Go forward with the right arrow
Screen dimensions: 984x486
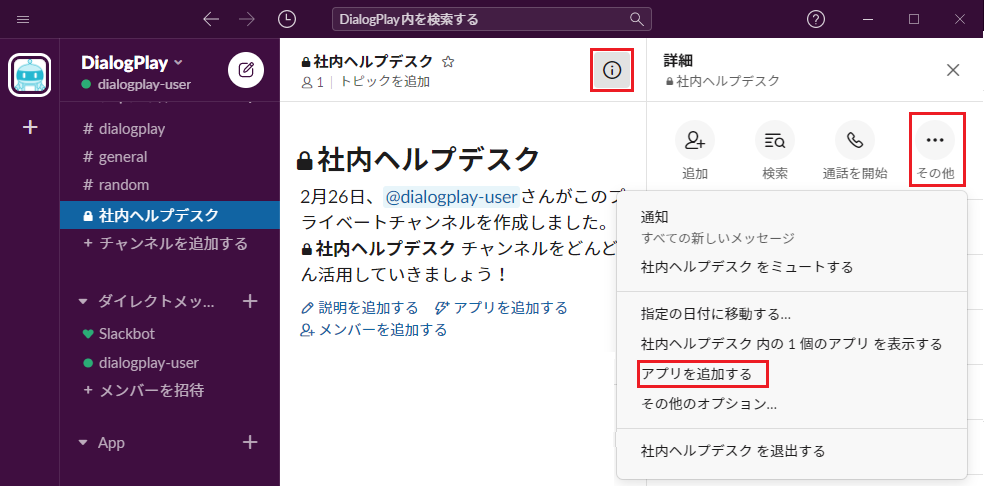tap(247, 19)
